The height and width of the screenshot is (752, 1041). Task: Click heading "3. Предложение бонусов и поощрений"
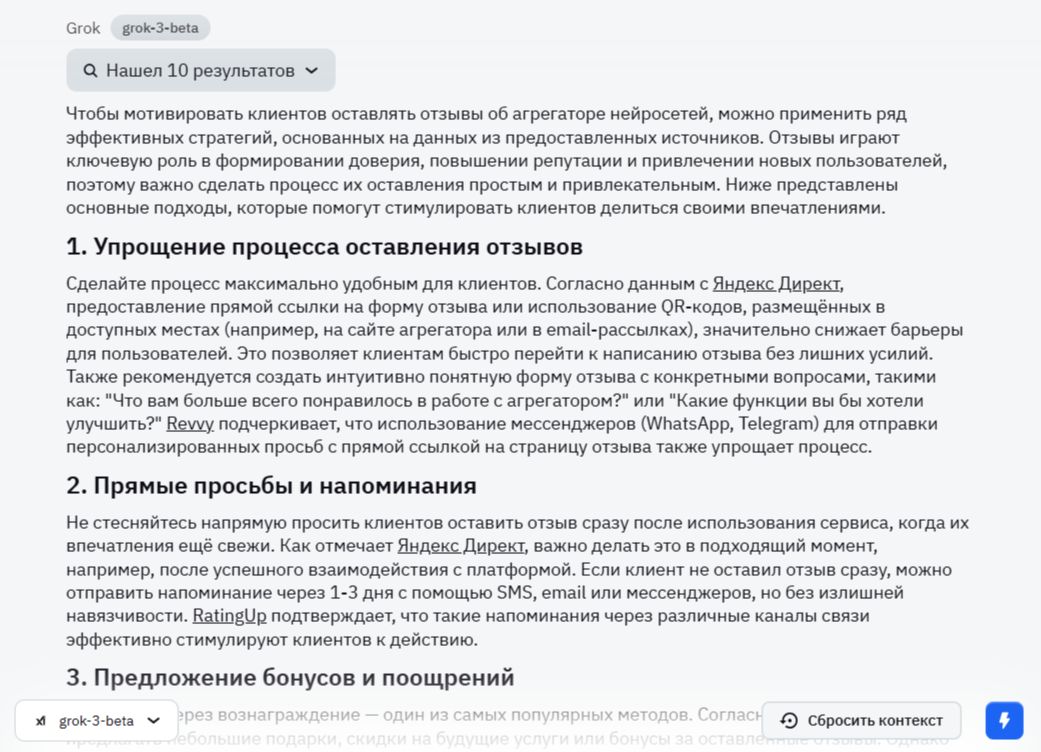click(290, 677)
